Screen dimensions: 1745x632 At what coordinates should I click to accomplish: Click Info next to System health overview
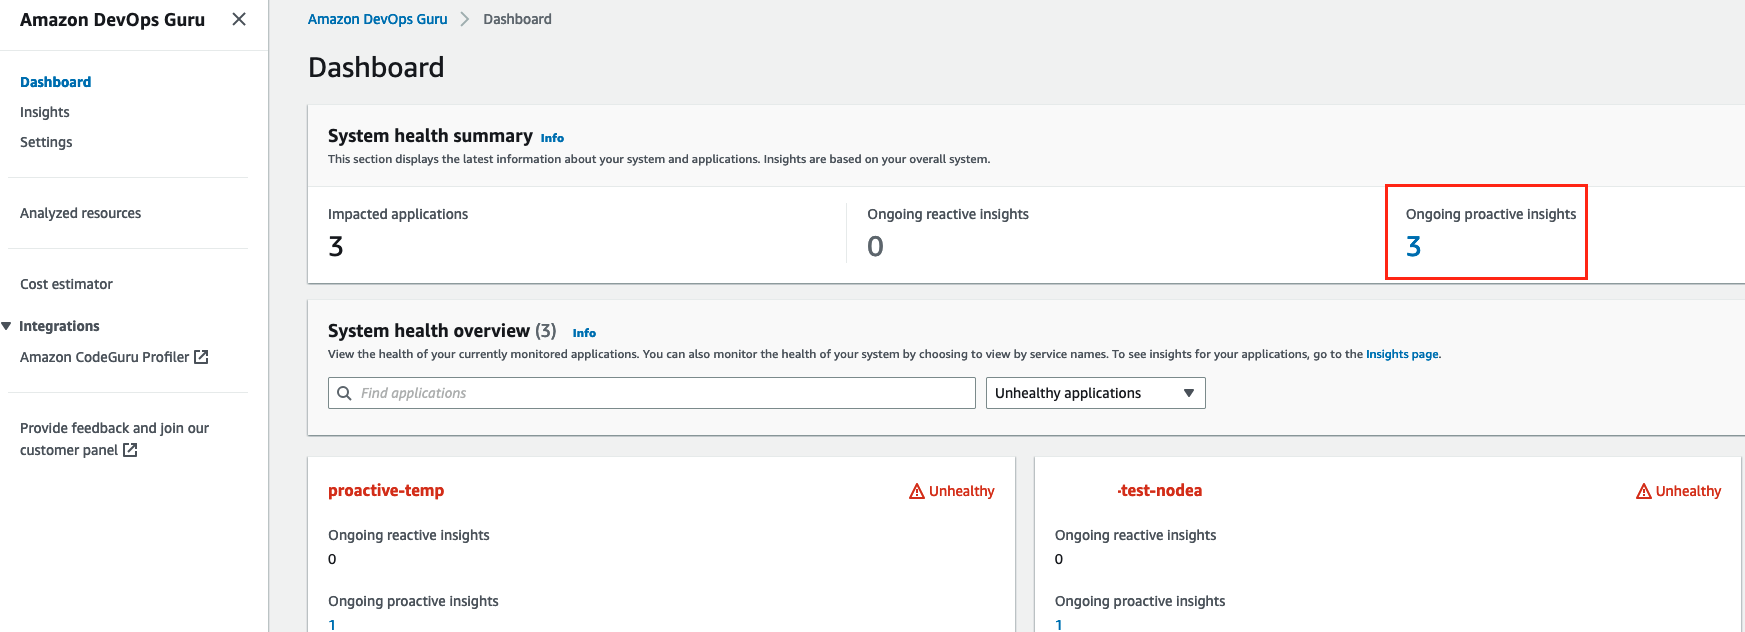click(584, 333)
